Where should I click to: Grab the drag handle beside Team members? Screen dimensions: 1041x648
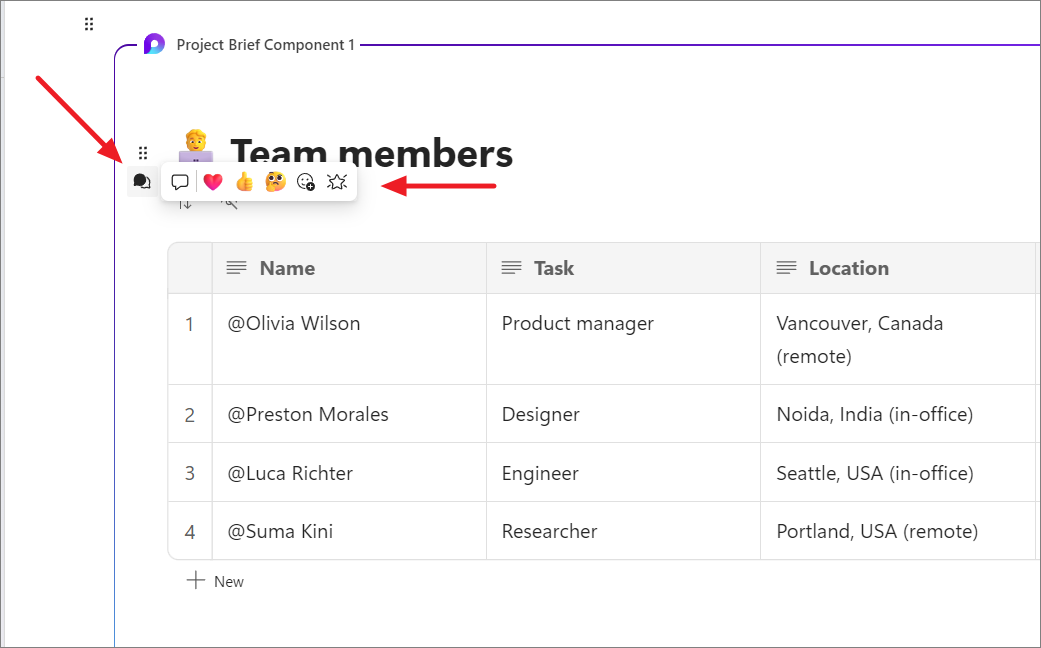143,153
